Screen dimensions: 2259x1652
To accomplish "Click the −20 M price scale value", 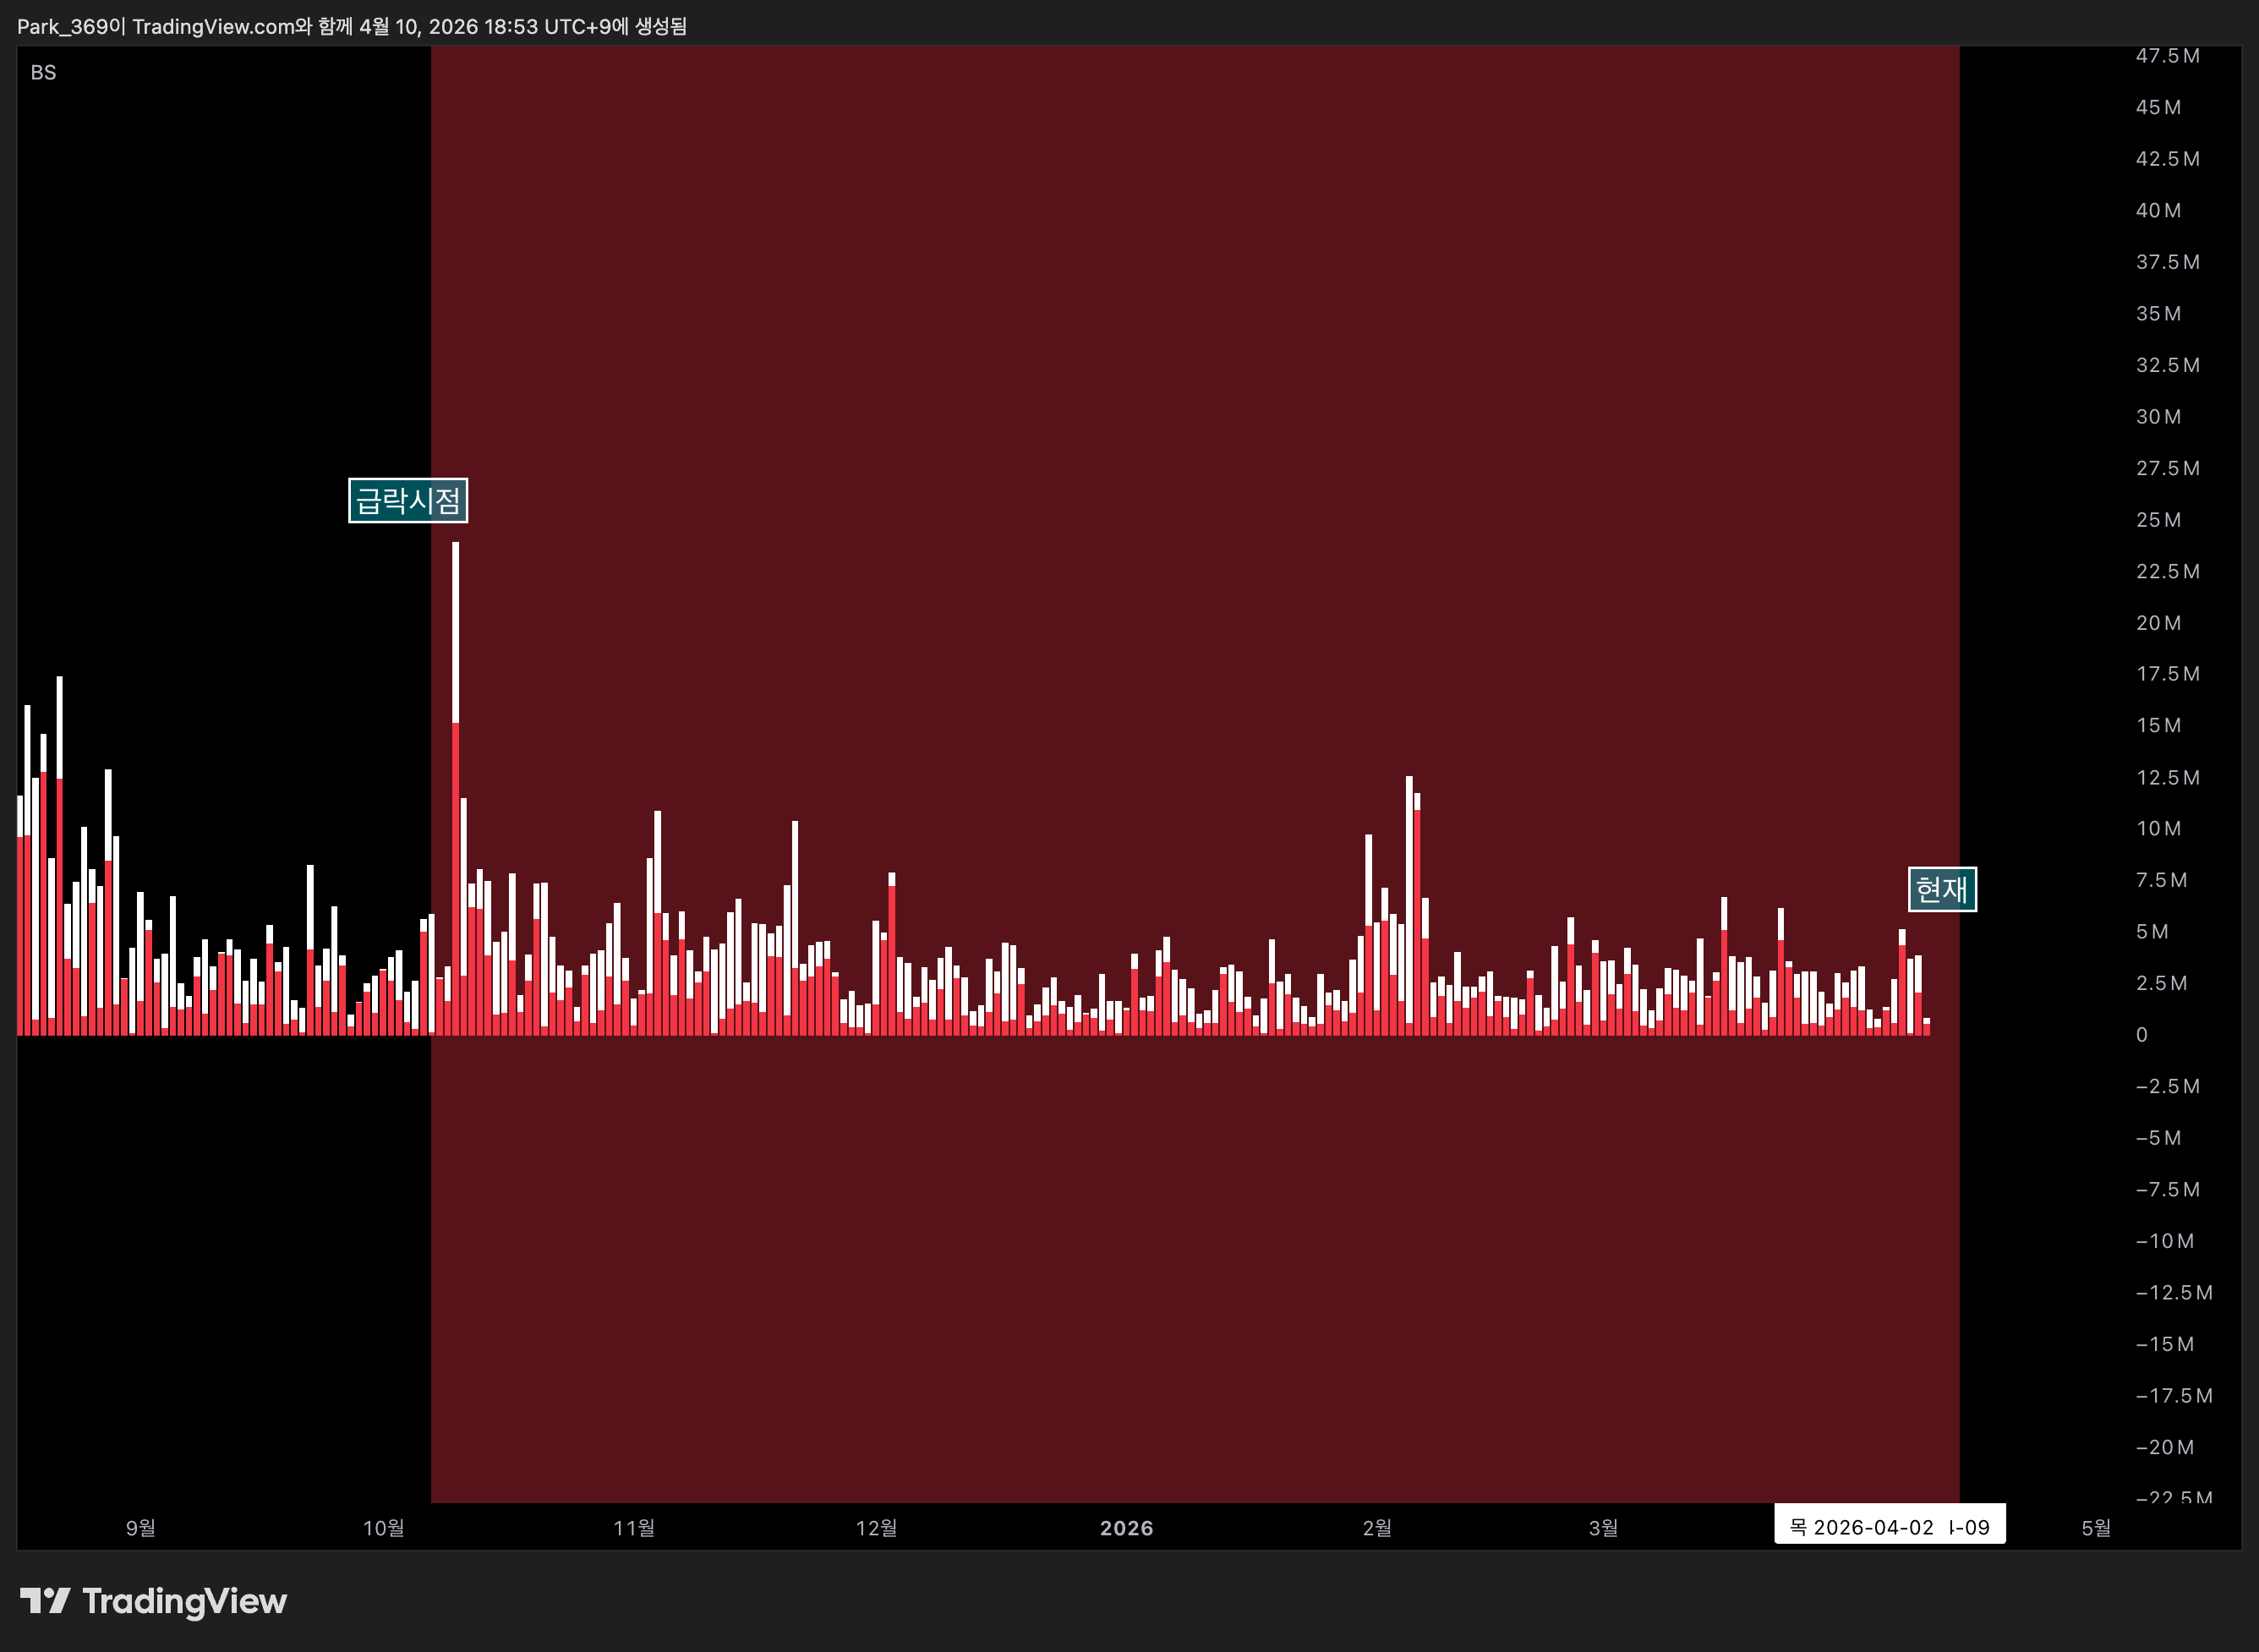I will (2165, 1447).
